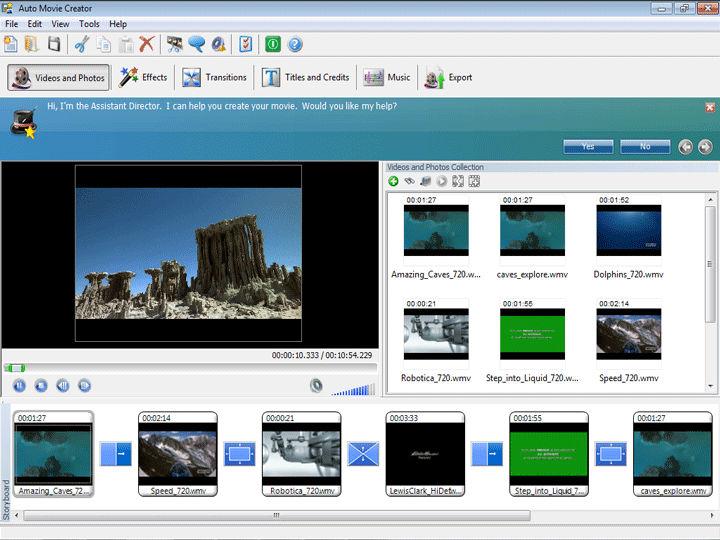Click the blue speech bubble toolbar icon
Image resolution: width=720 pixels, height=540 pixels.
coord(196,44)
